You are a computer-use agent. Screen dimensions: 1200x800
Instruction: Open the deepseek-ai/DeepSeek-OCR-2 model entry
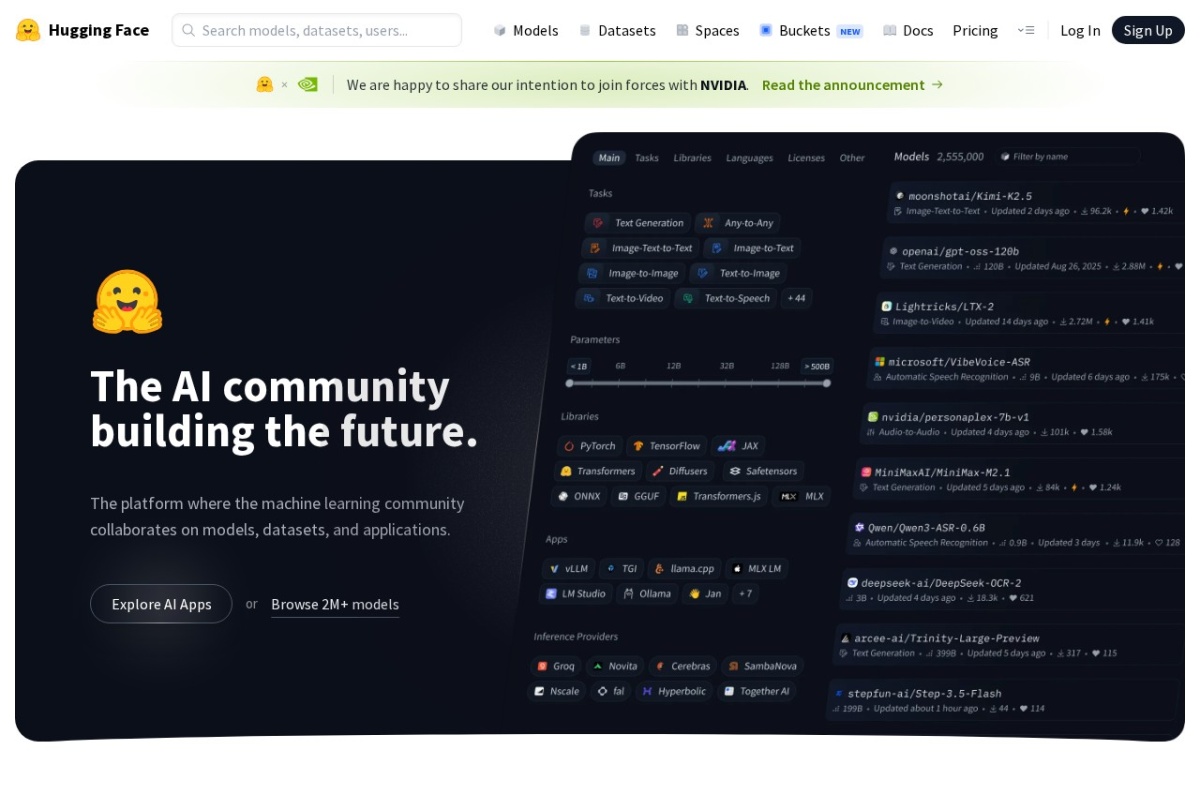pyautogui.click(x=1013, y=589)
